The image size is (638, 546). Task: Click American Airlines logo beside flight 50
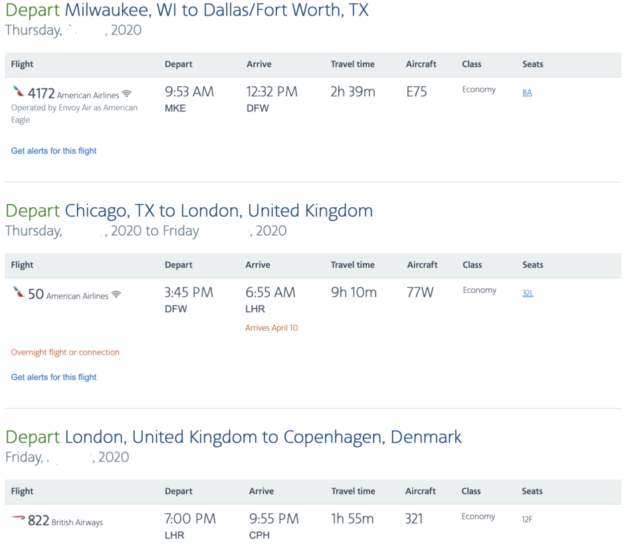point(18,292)
